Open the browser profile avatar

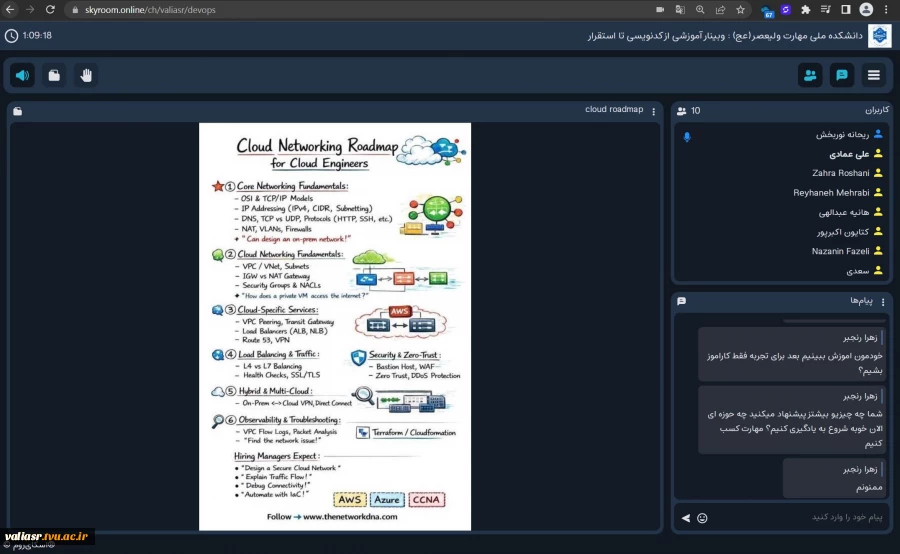pos(866,9)
